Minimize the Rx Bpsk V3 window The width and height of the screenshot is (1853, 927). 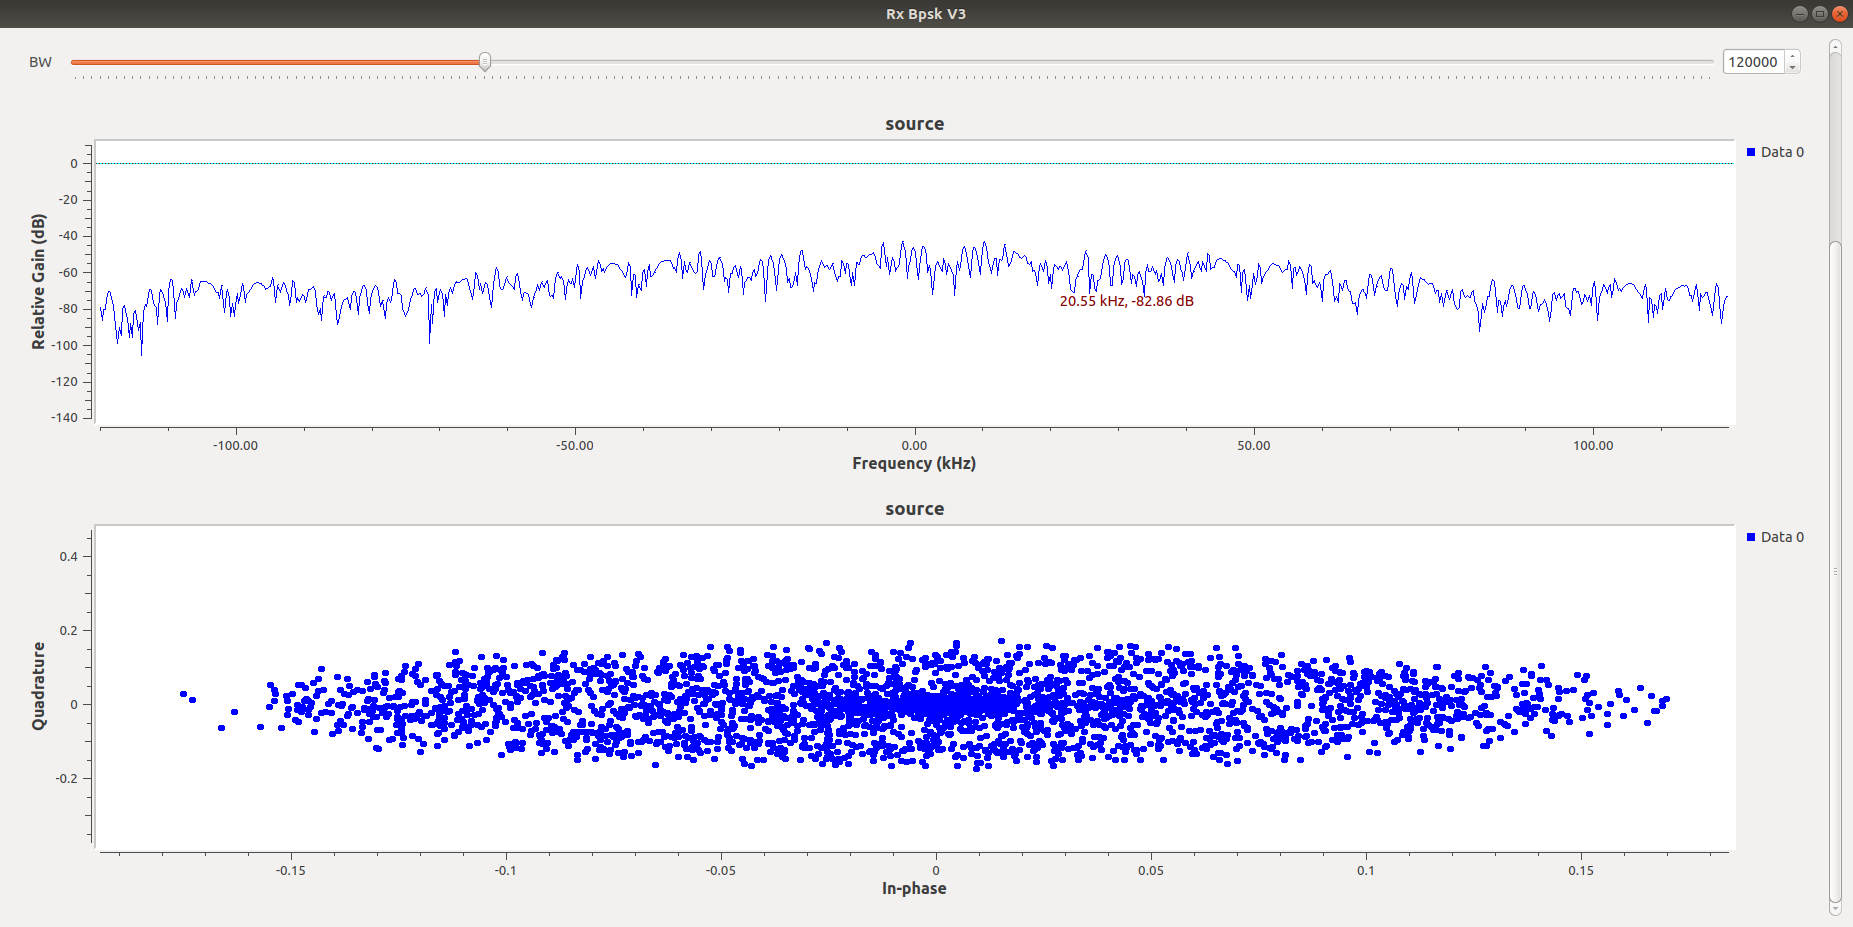click(x=1799, y=13)
